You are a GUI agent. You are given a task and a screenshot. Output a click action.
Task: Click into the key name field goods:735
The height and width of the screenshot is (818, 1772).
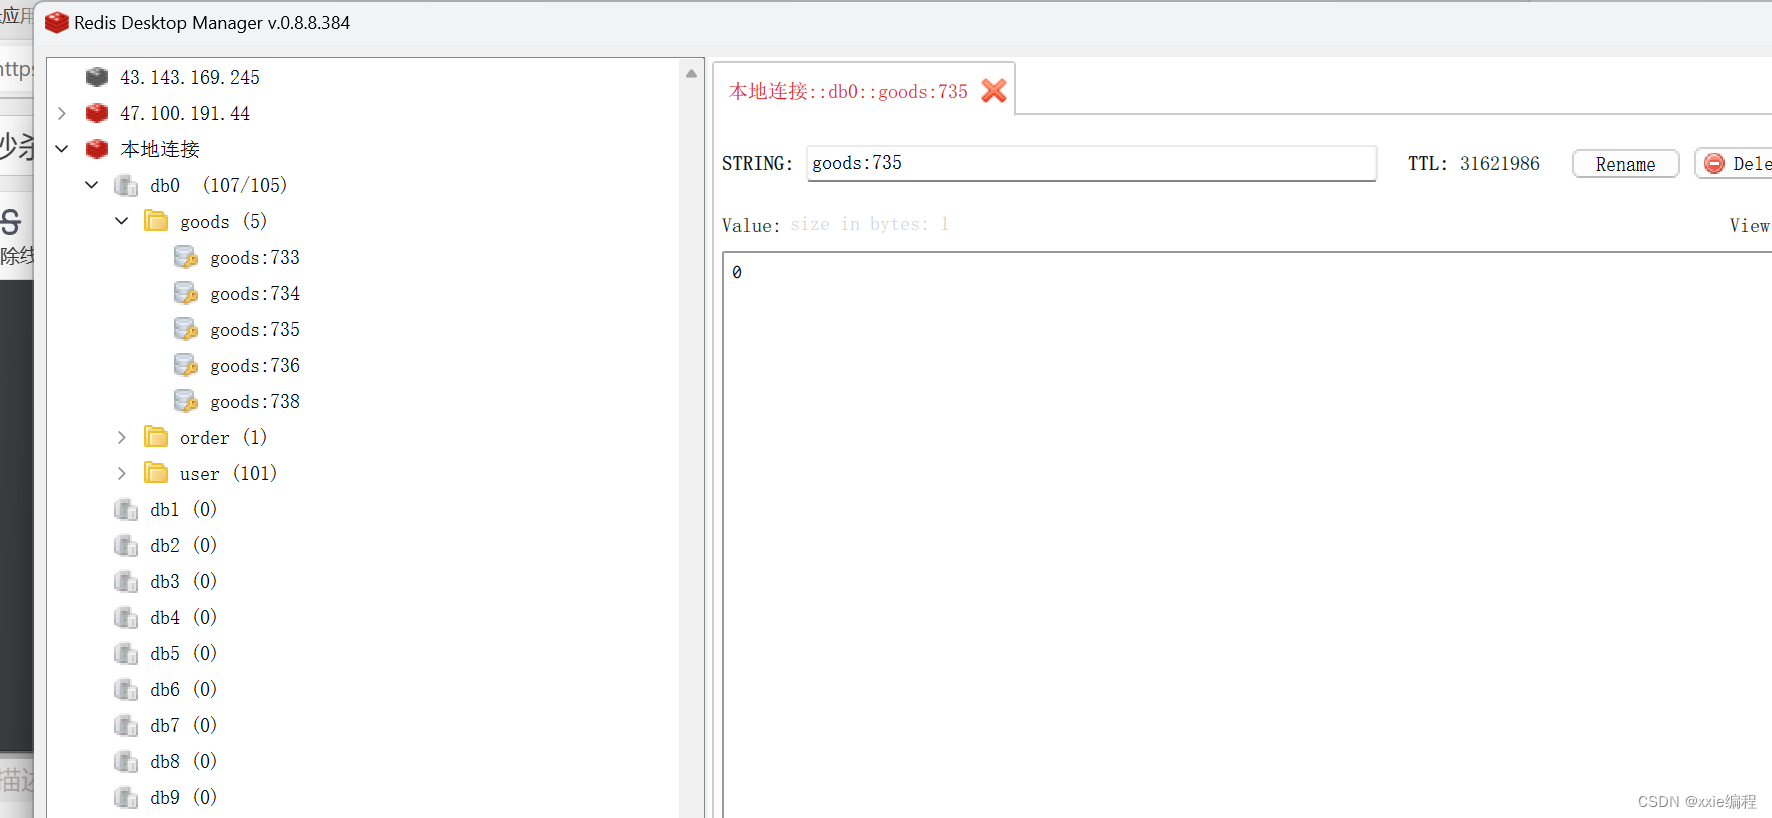[1091, 163]
